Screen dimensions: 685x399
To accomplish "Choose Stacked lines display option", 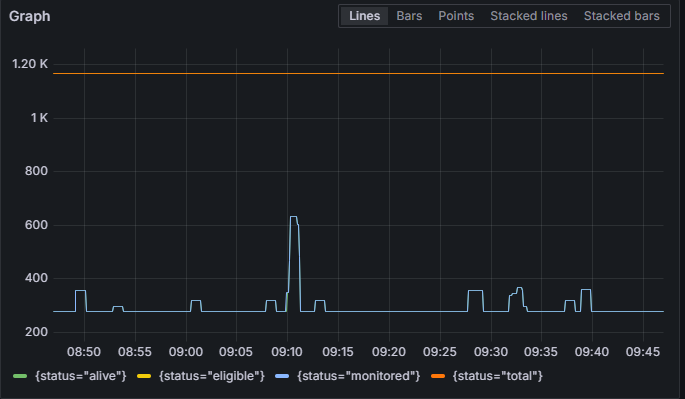I will click(x=529, y=16).
